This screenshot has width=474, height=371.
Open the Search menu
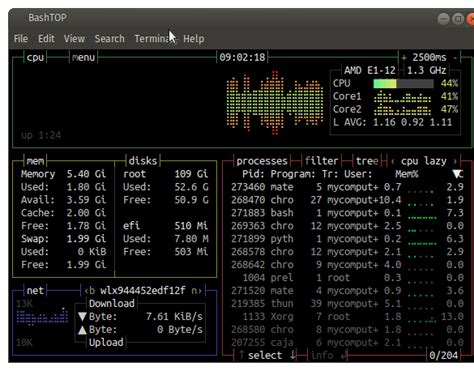109,39
